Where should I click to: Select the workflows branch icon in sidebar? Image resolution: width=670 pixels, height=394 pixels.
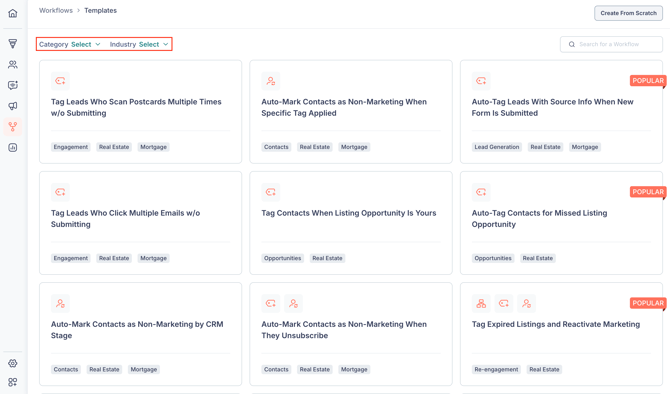(x=13, y=126)
